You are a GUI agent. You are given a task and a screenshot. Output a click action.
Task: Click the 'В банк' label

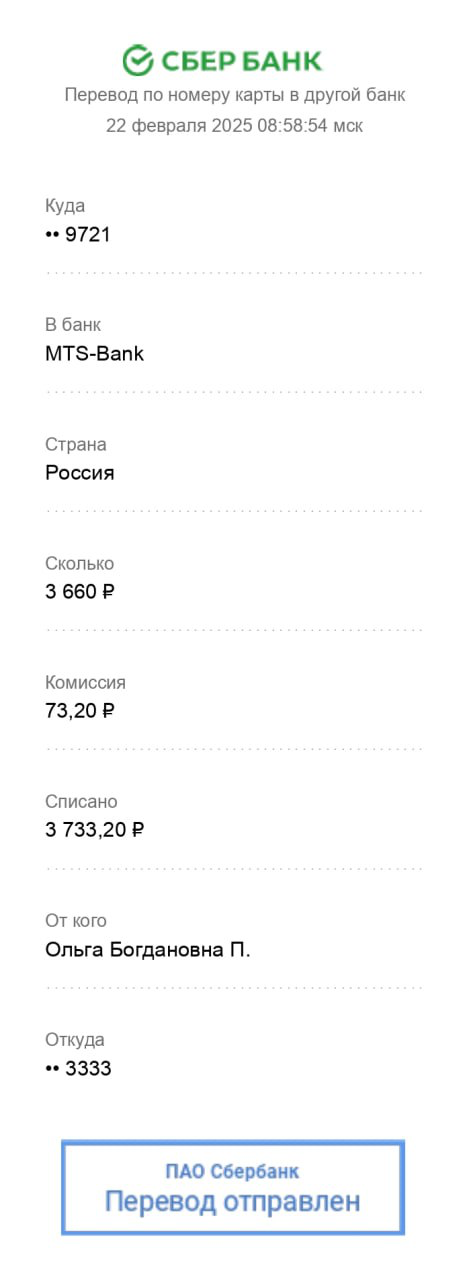point(73,325)
